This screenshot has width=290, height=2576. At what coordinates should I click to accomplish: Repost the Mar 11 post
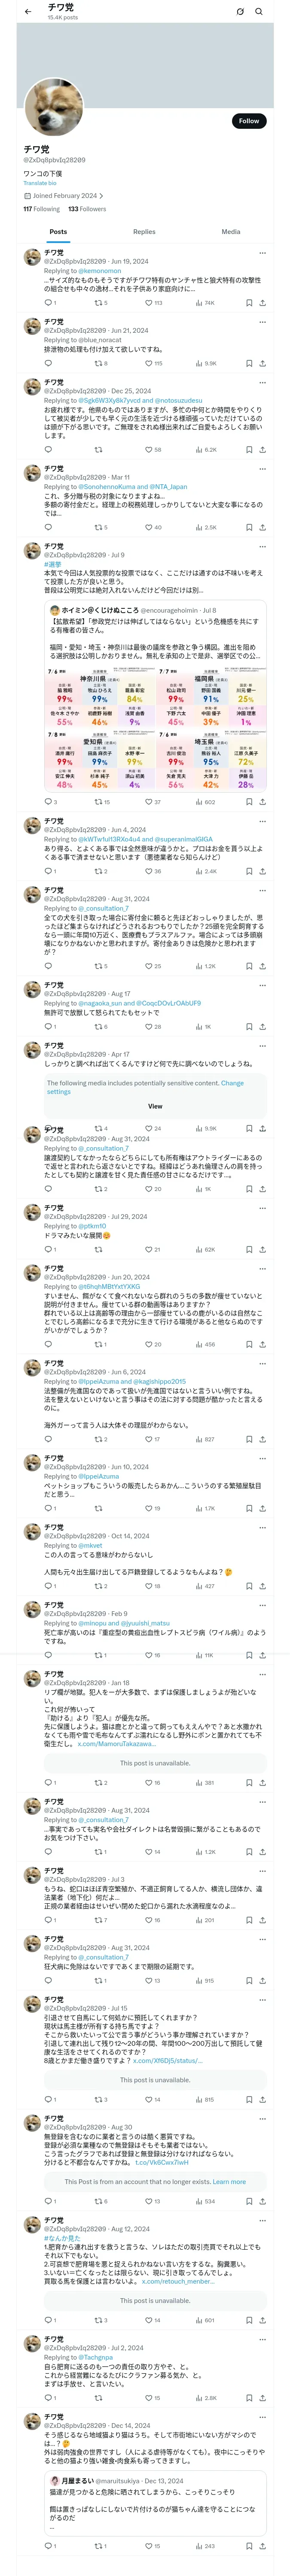click(x=99, y=527)
